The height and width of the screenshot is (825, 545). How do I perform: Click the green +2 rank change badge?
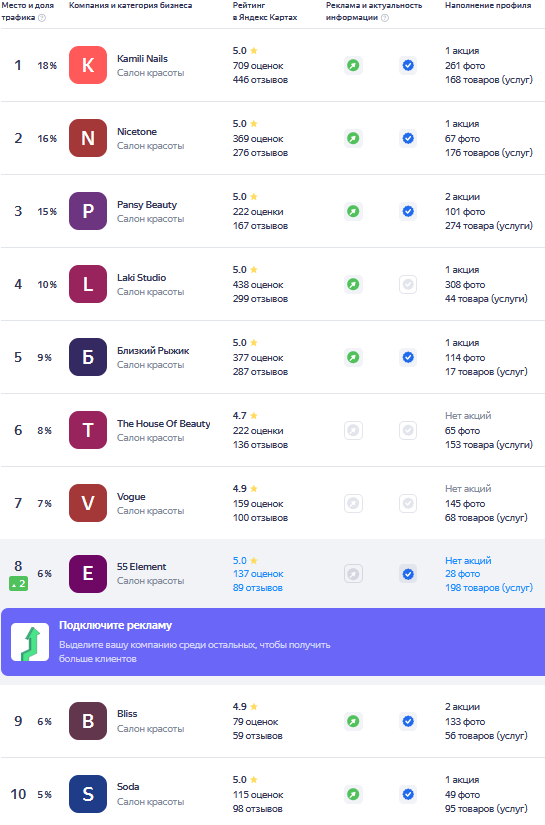pyautogui.click(x=18, y=583)
